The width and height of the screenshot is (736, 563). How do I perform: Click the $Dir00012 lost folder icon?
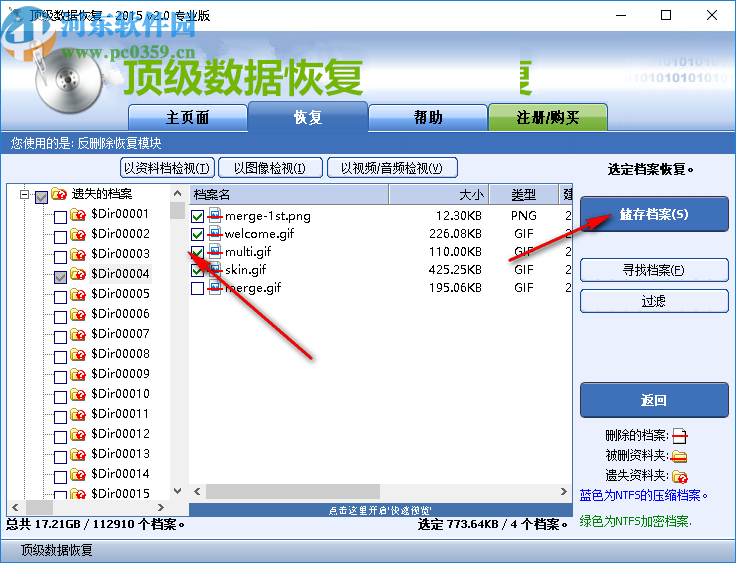click(78, 434)
